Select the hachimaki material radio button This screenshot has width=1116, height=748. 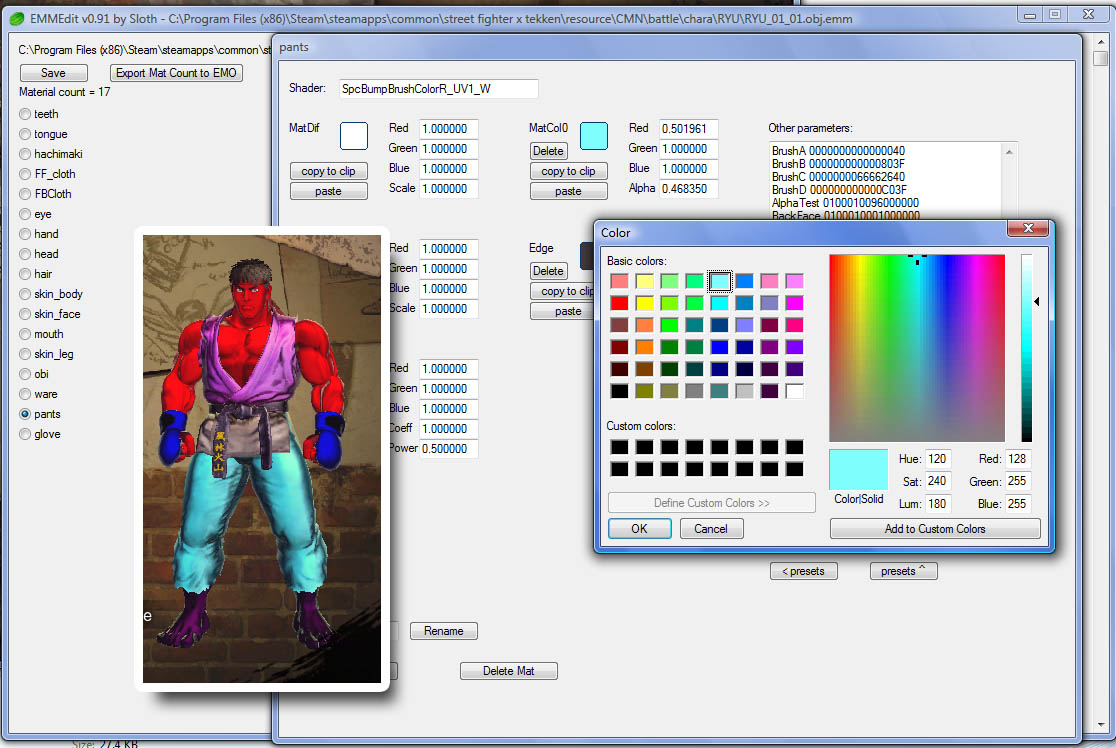26,154
